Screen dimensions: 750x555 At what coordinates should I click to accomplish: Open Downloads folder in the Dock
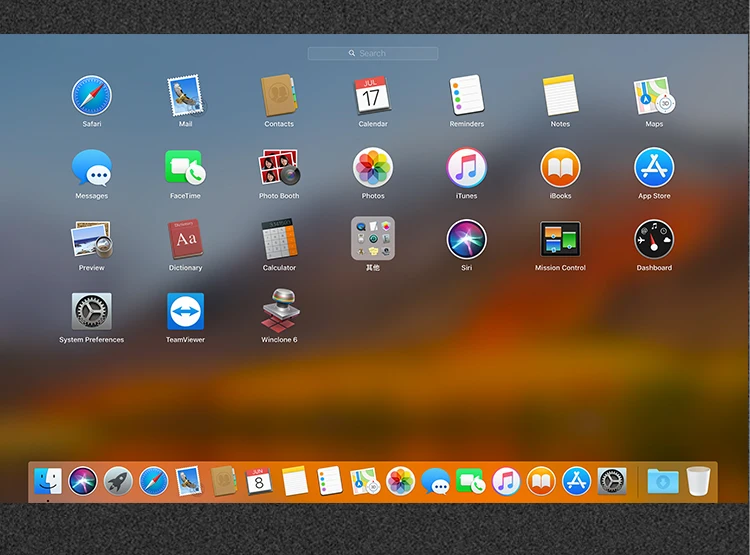click(x=662, y=481)
